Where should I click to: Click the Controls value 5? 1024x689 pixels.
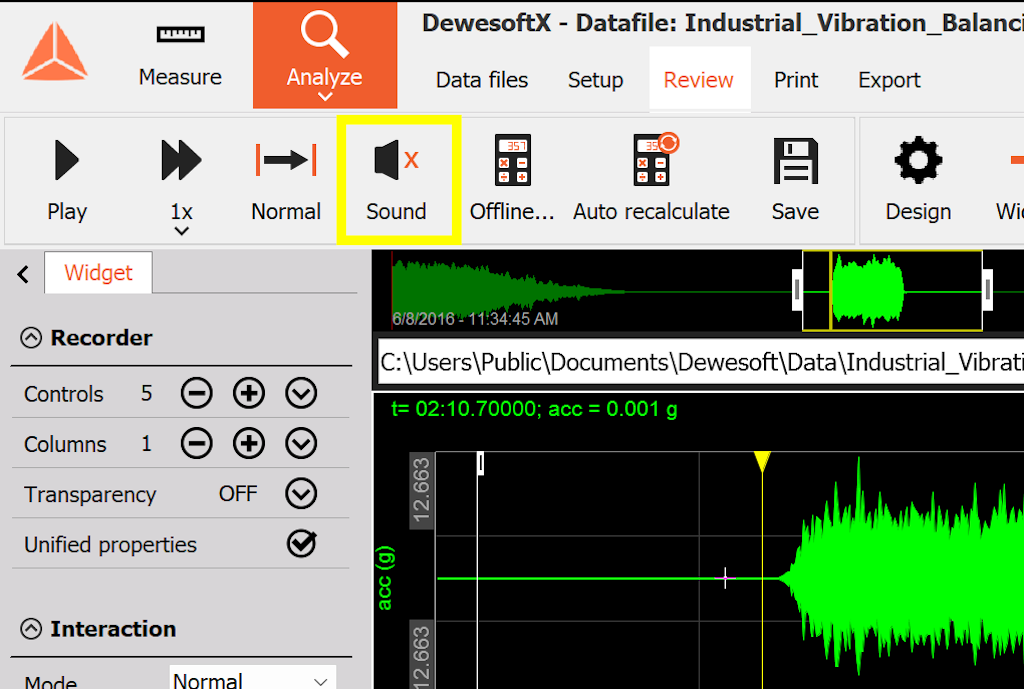tap(146, 393)
